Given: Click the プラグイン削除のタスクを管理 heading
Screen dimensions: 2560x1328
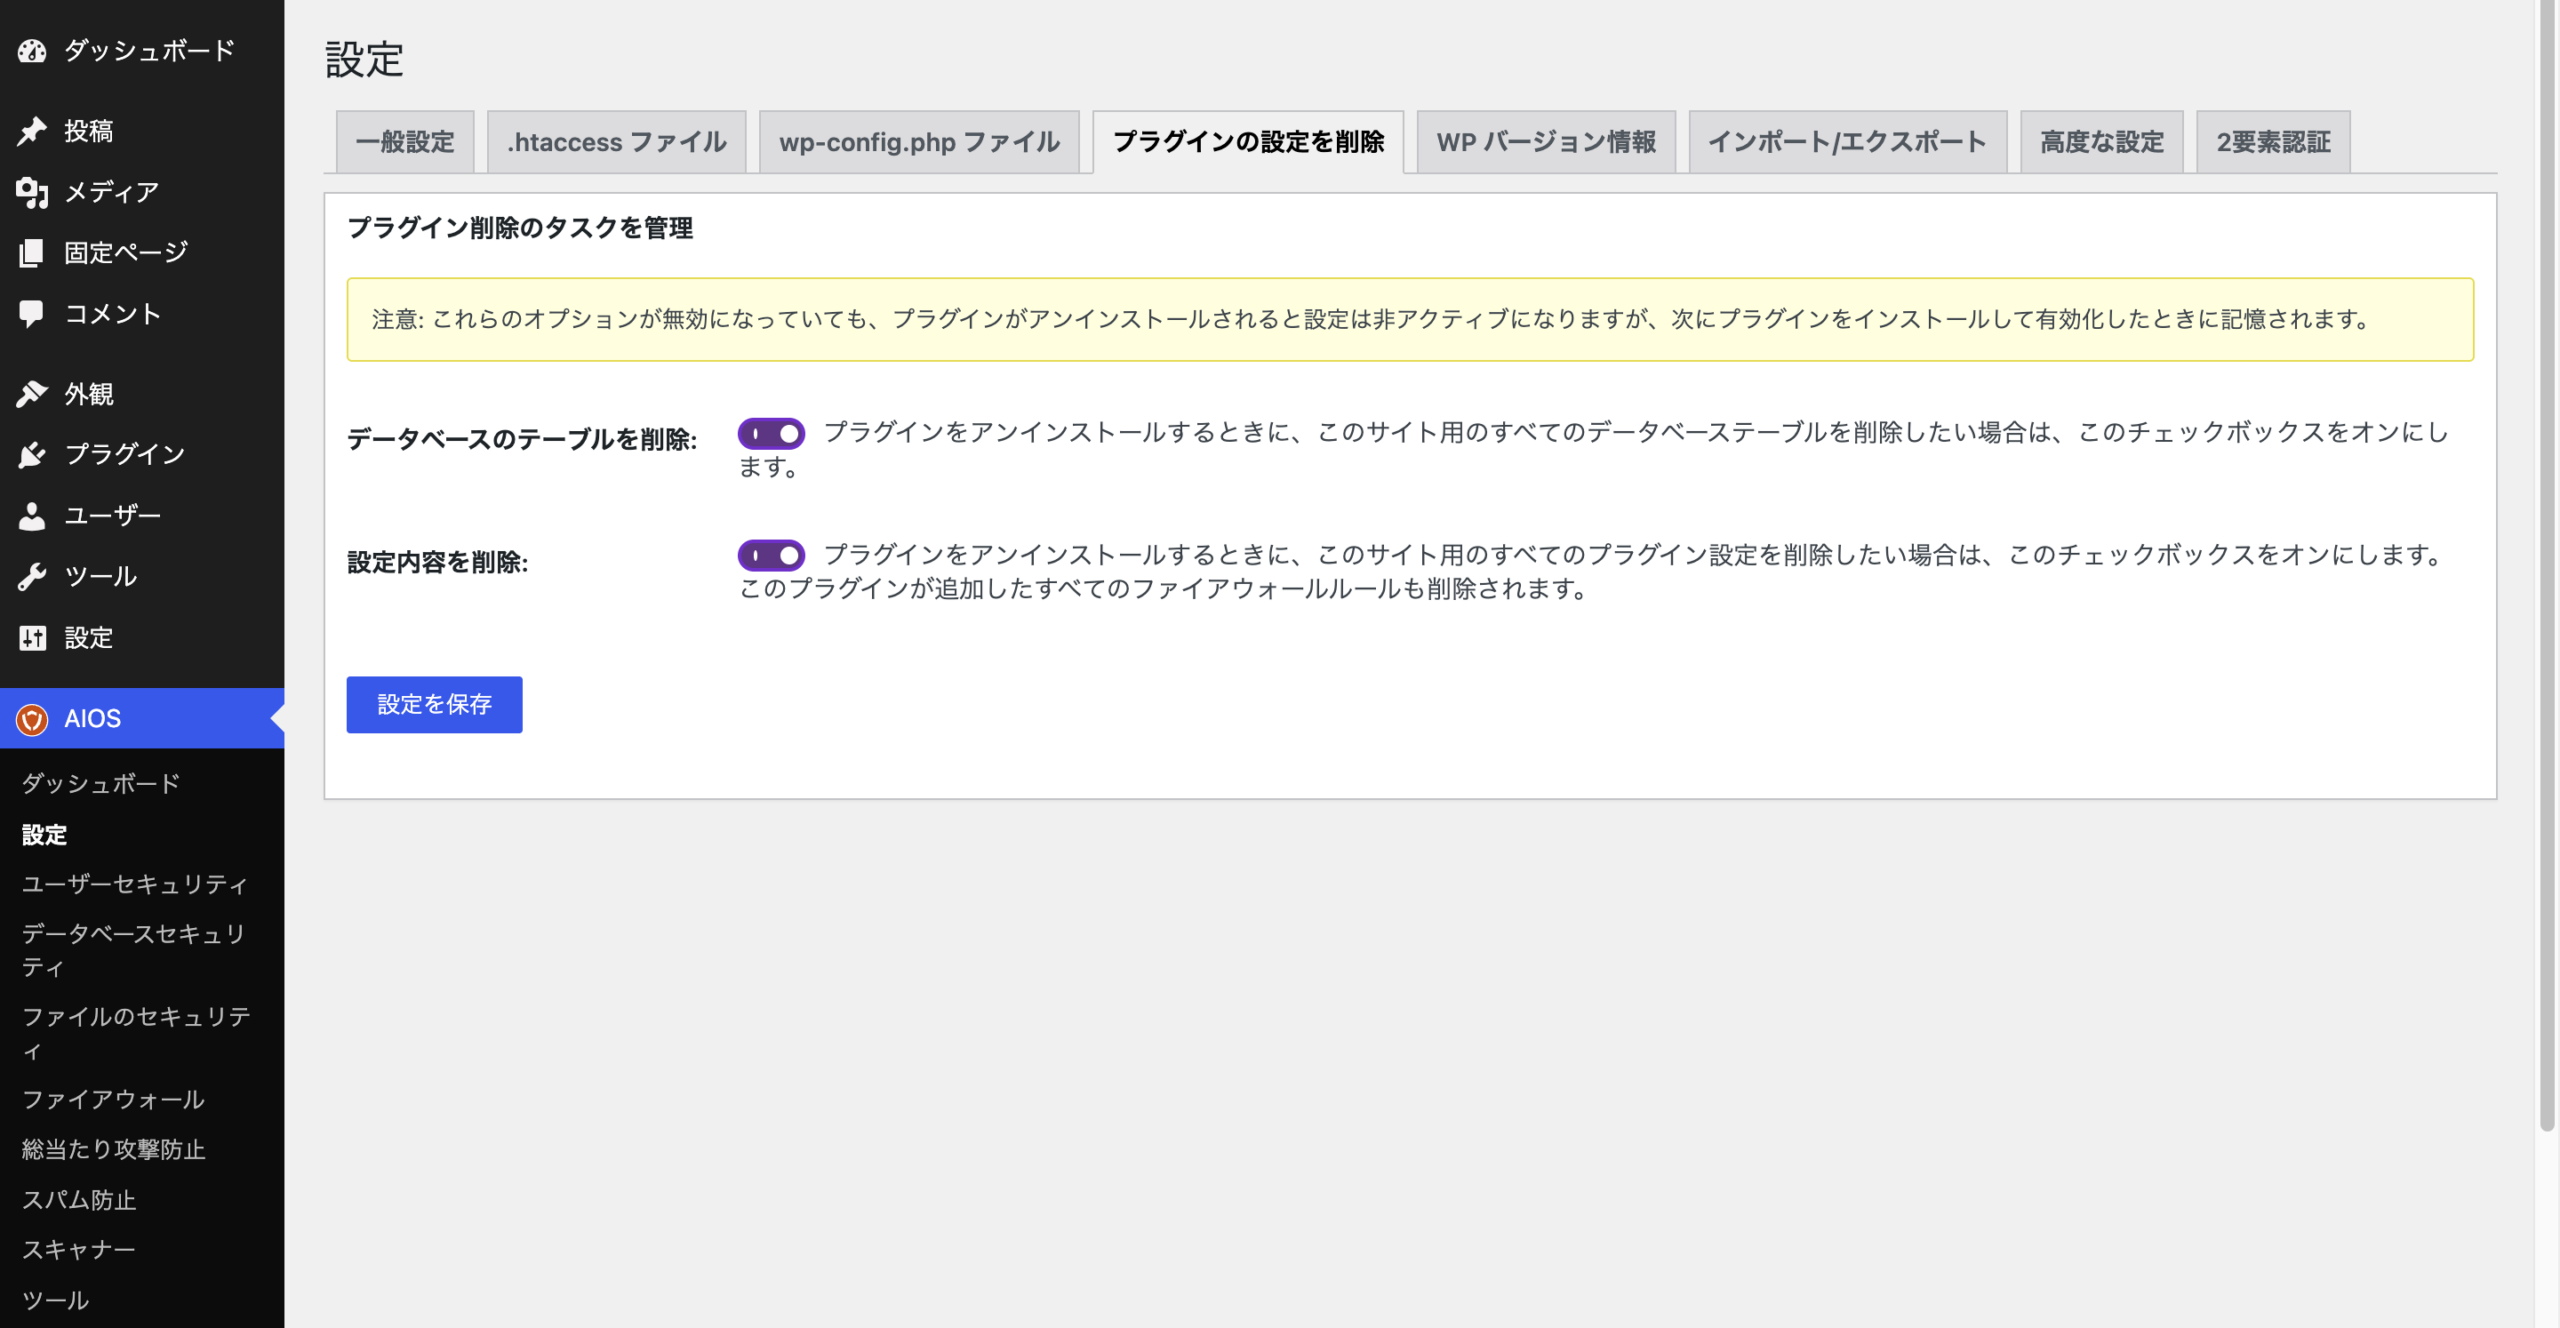Looking at the screenshot, I should [520, 228].
